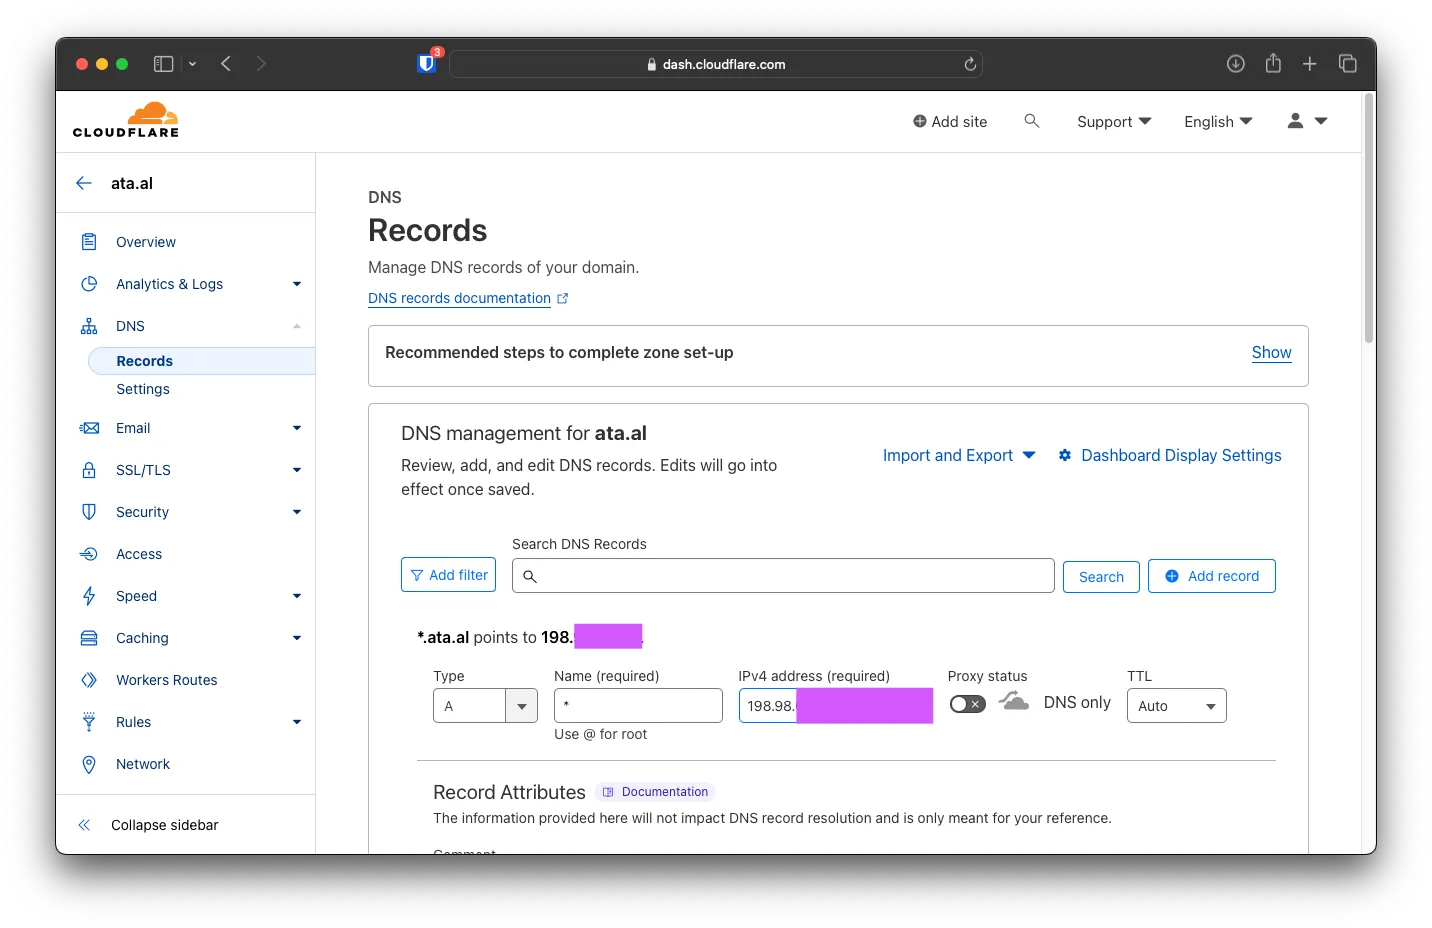Image resolution: width=1432 pixels, height=928 pixels.
Task: Click the Email envelope icon
Action: pyautogui.click(x=89, y=428)
